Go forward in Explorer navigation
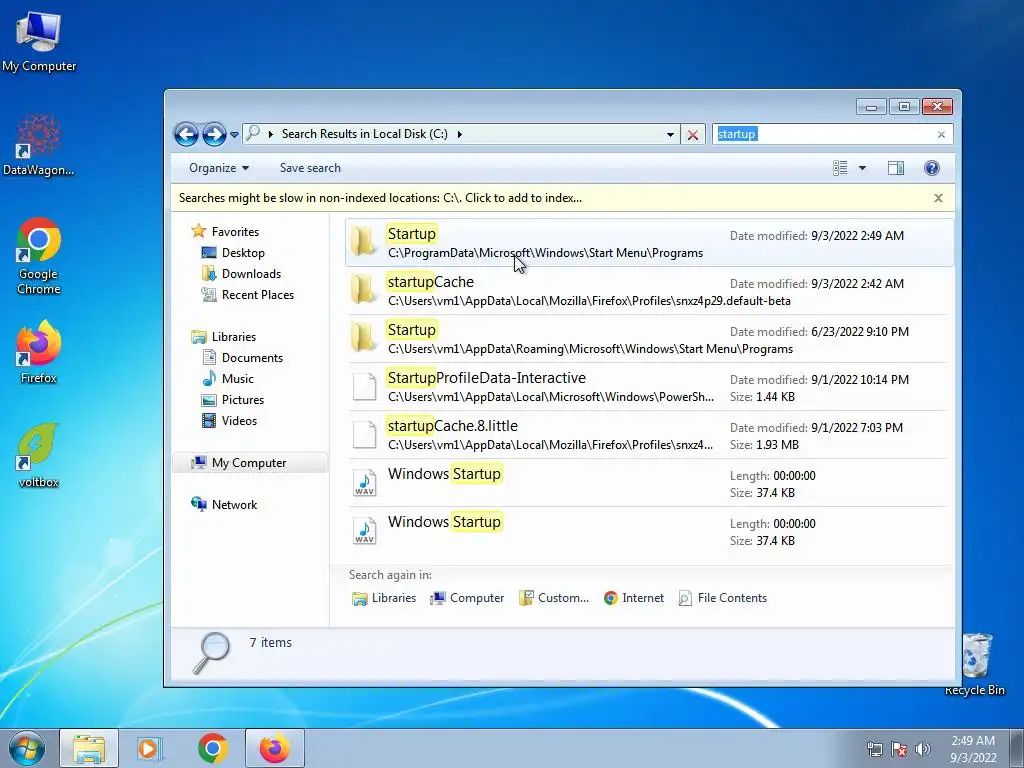1024x768 pixels. pos(214,135)
